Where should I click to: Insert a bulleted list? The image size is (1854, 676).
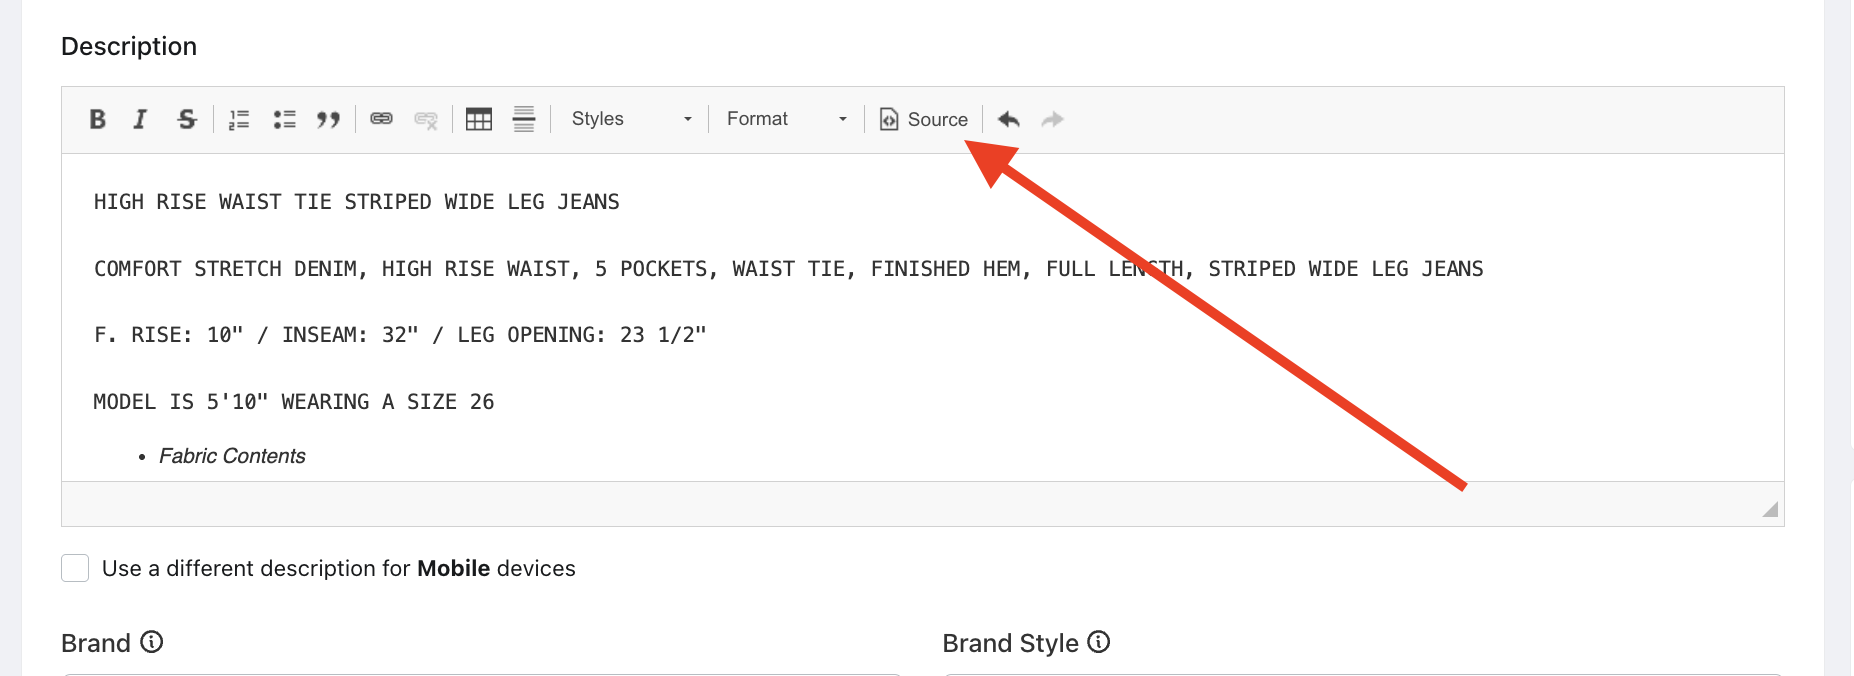pyautogui.click(x=284, y=119)
